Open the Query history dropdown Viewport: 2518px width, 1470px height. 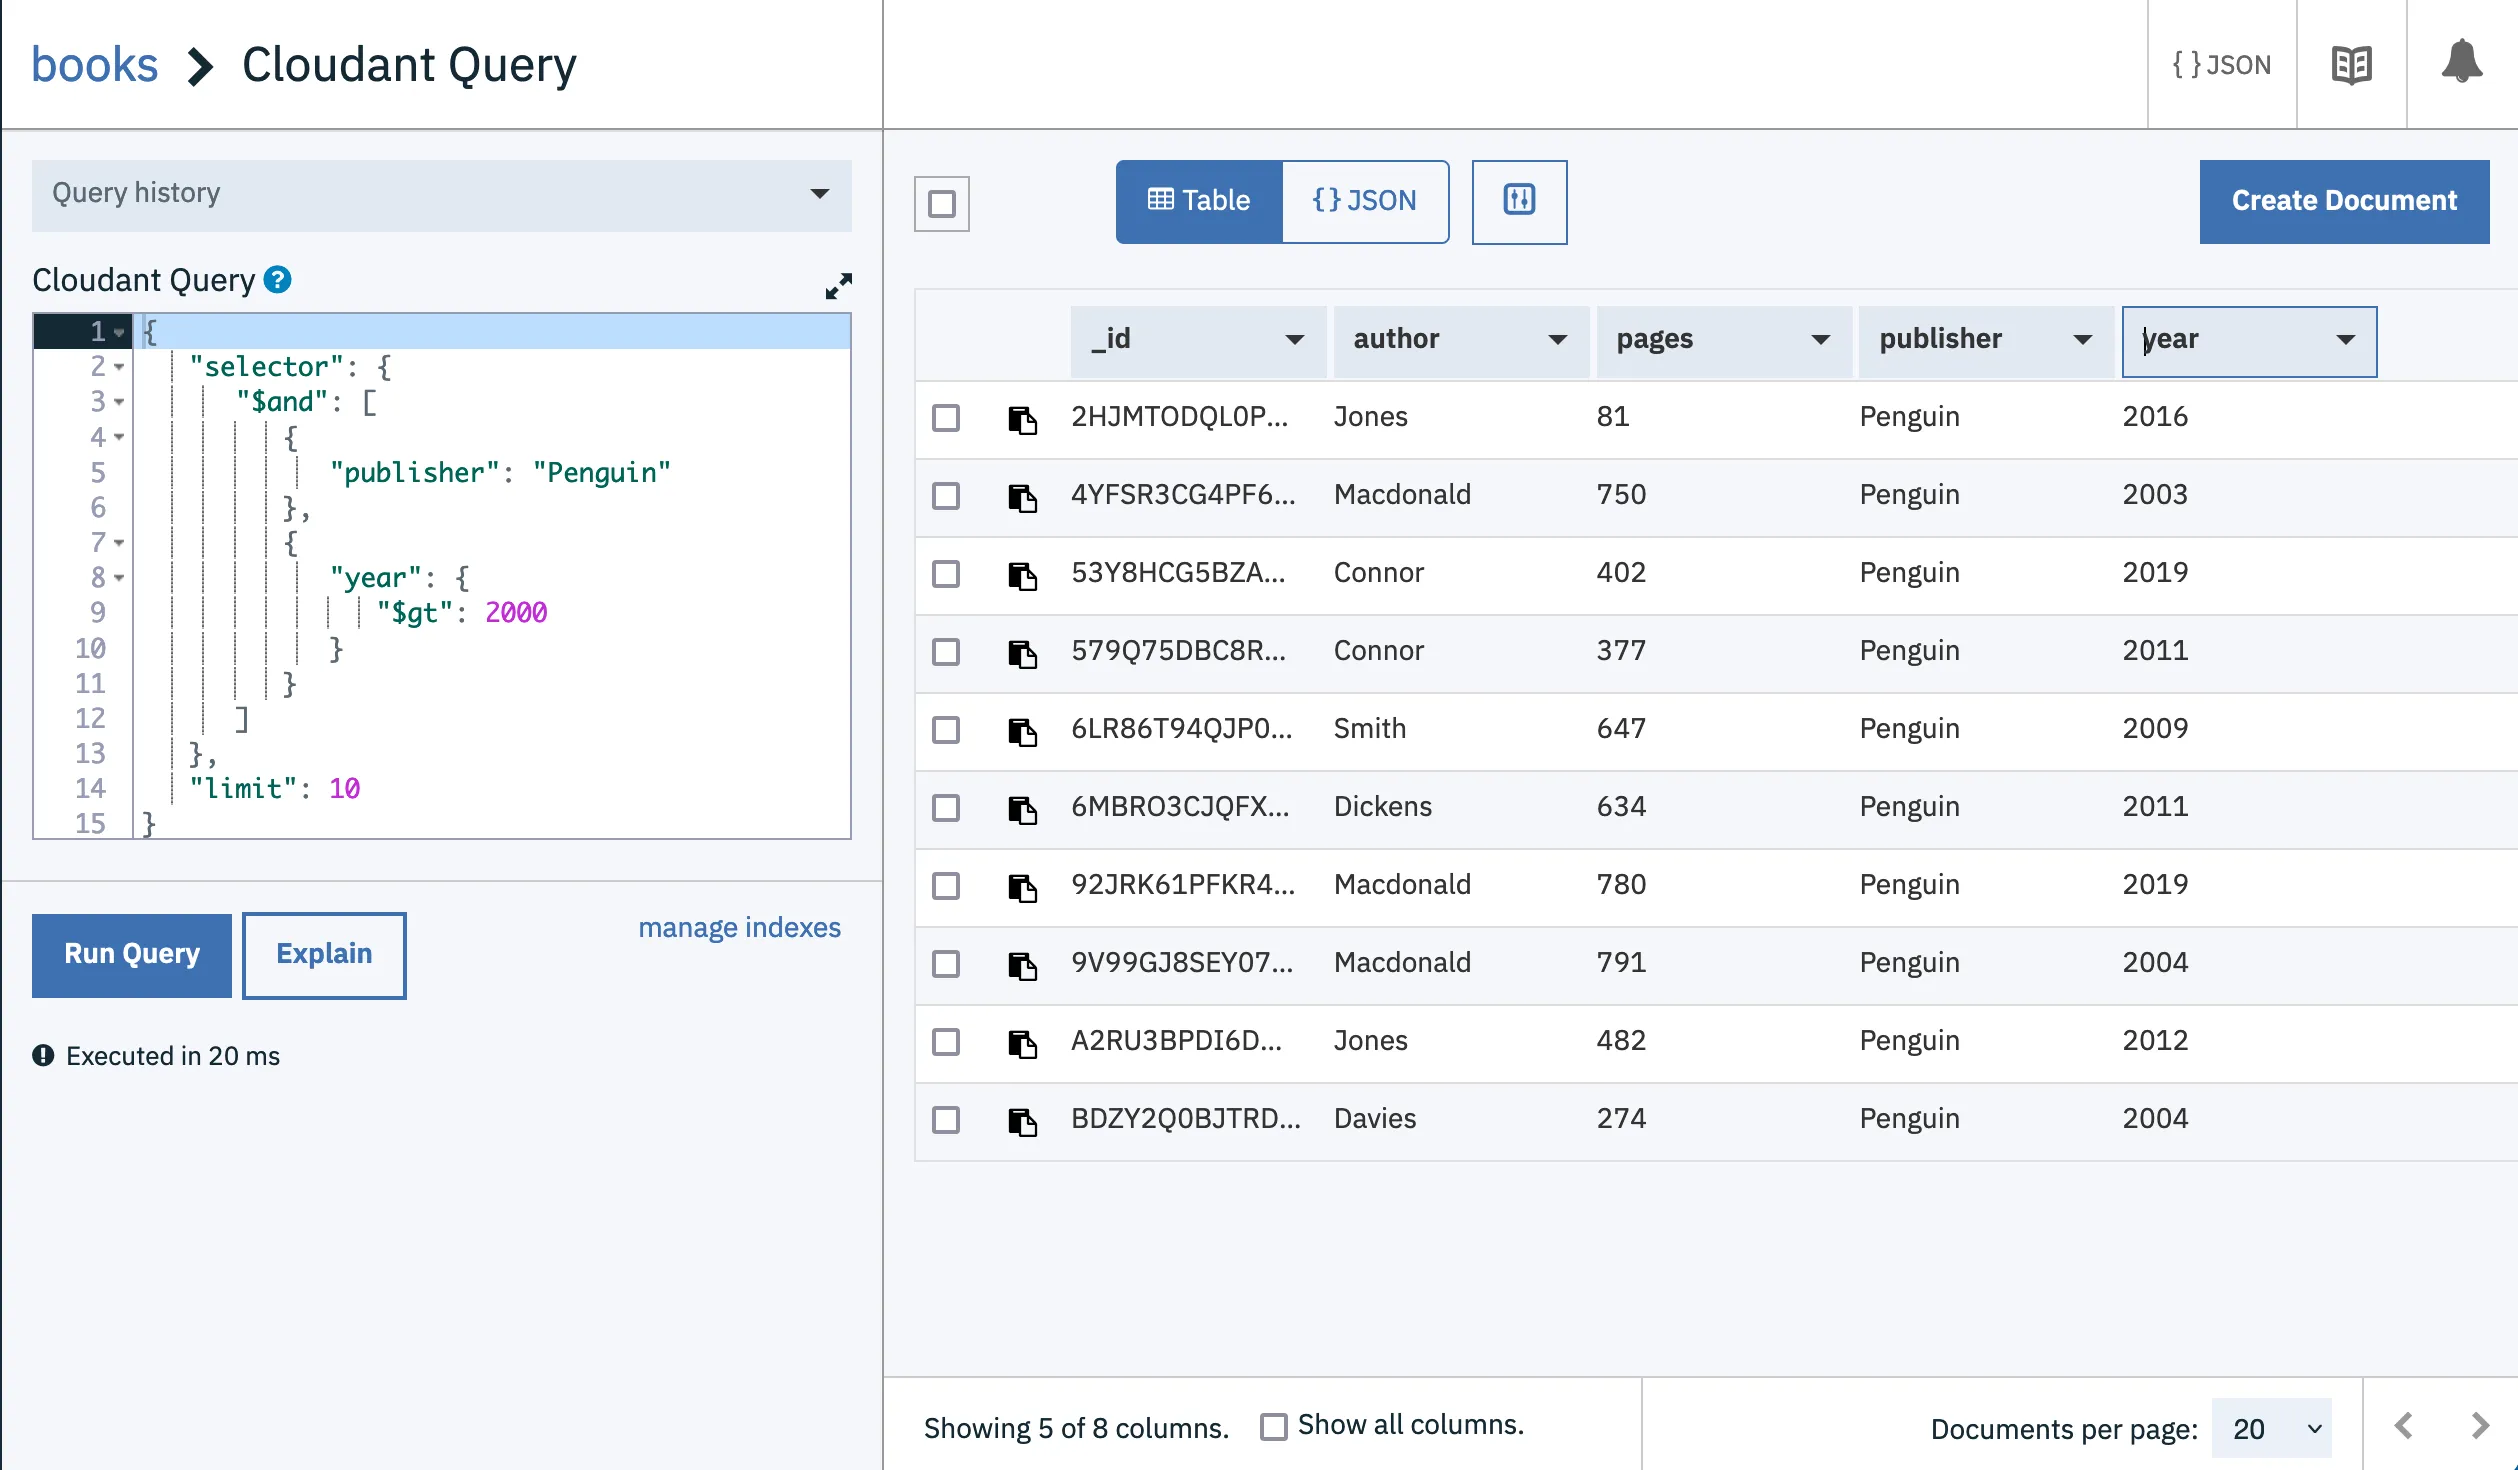click(x=442, y=194)
